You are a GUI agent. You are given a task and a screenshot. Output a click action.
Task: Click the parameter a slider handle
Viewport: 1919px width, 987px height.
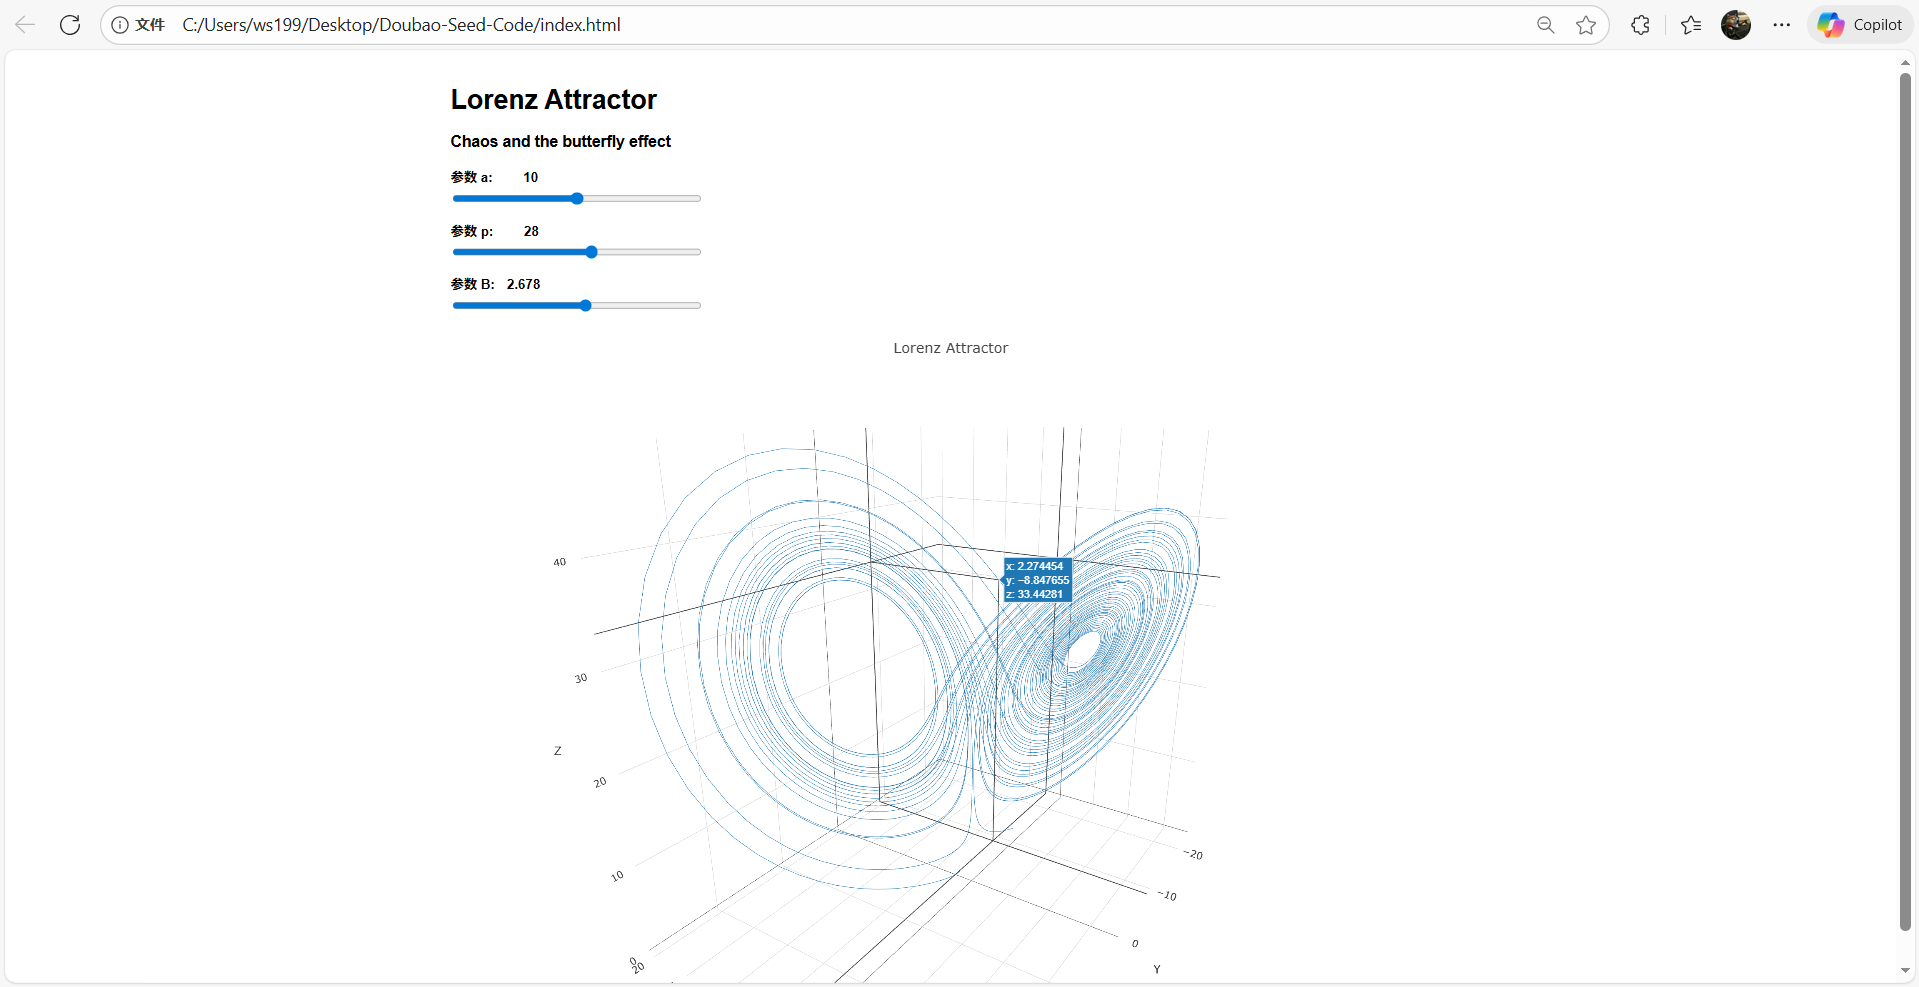[x=577, y=199]
